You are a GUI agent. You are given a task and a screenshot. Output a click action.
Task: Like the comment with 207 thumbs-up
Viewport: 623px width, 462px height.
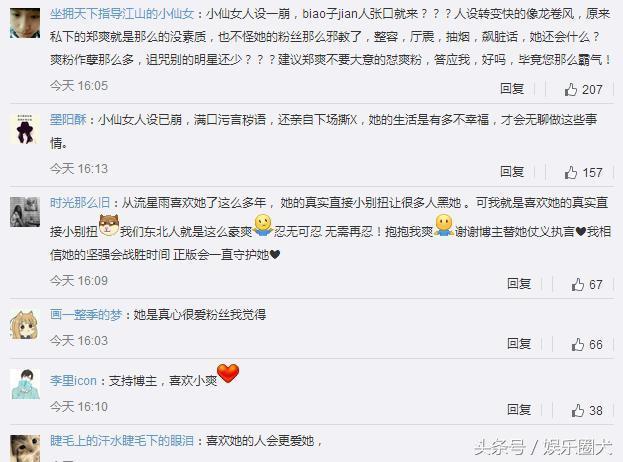click(571, 89)
